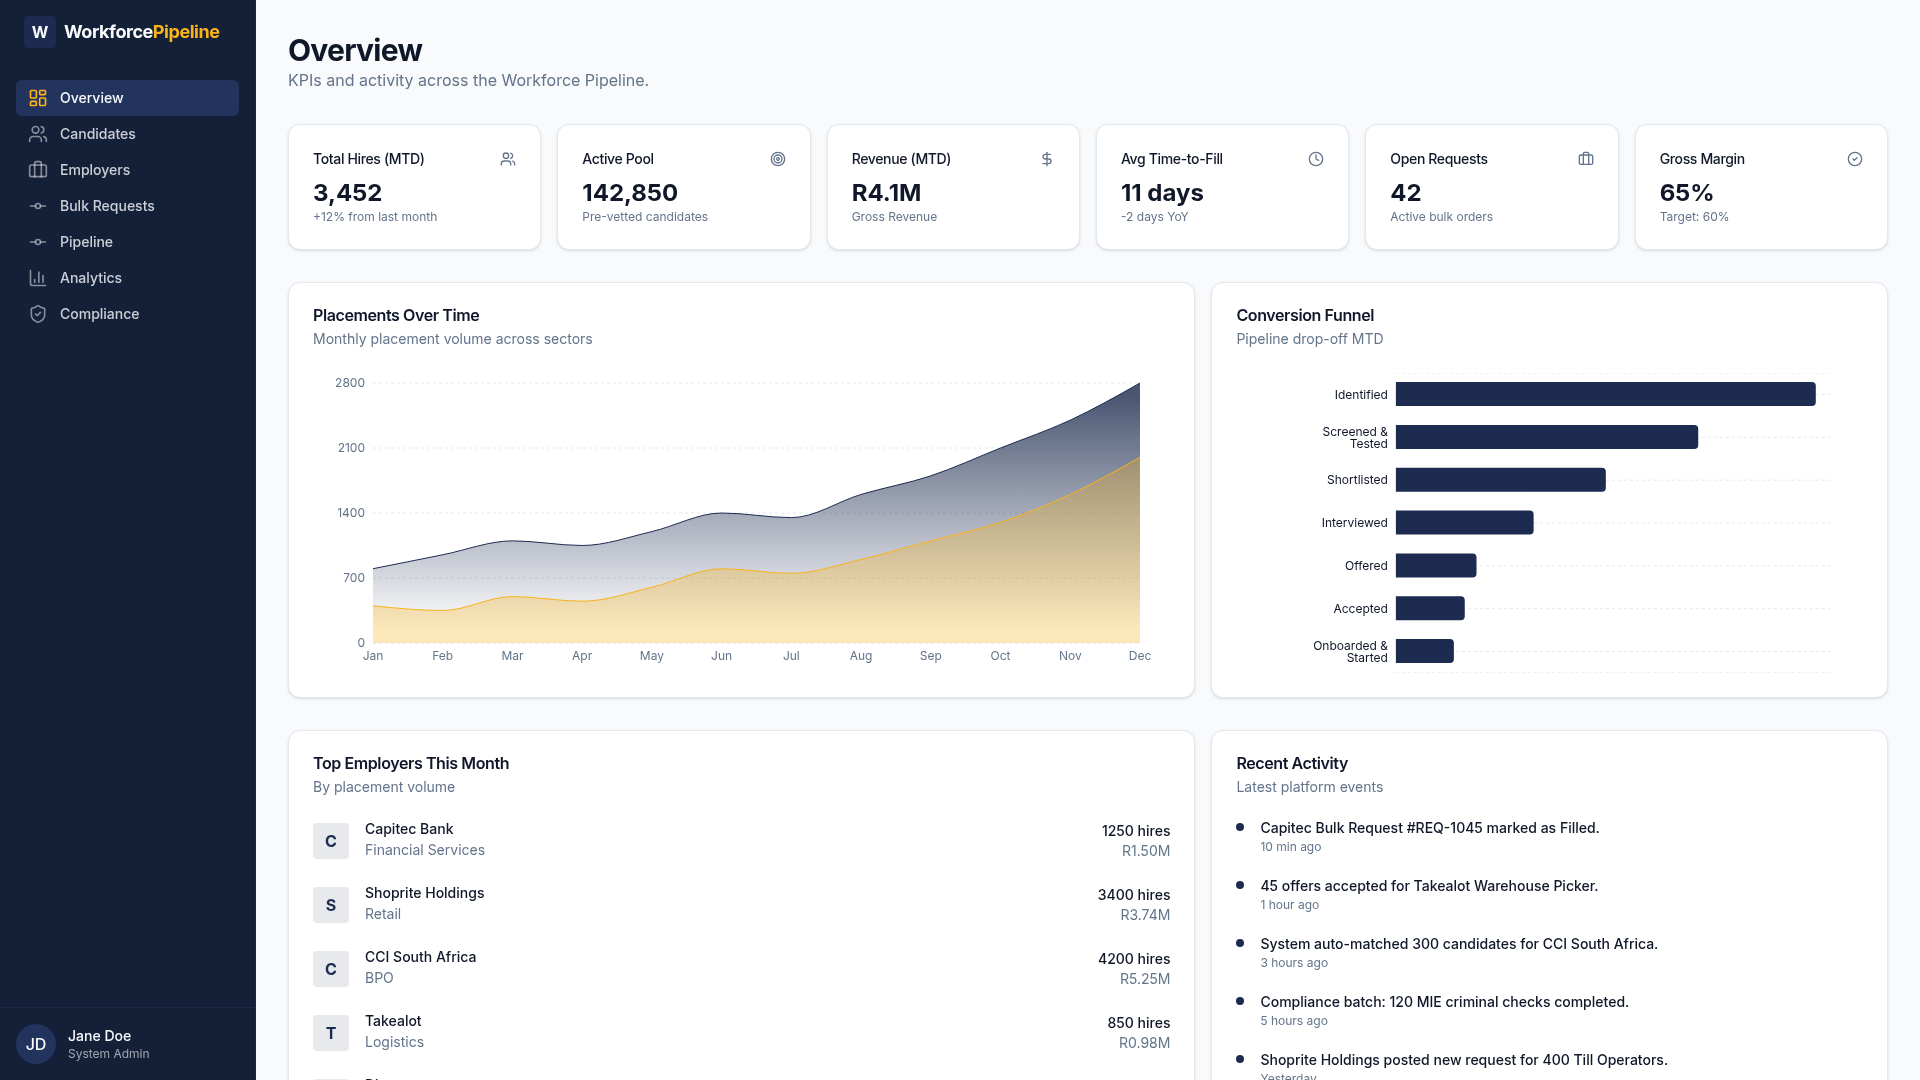This screenshot has height=1080, width=1920.
Task: Click the Capitec Bulk Request #REQ-1045 activity
Action: [x=1430, y=828]
